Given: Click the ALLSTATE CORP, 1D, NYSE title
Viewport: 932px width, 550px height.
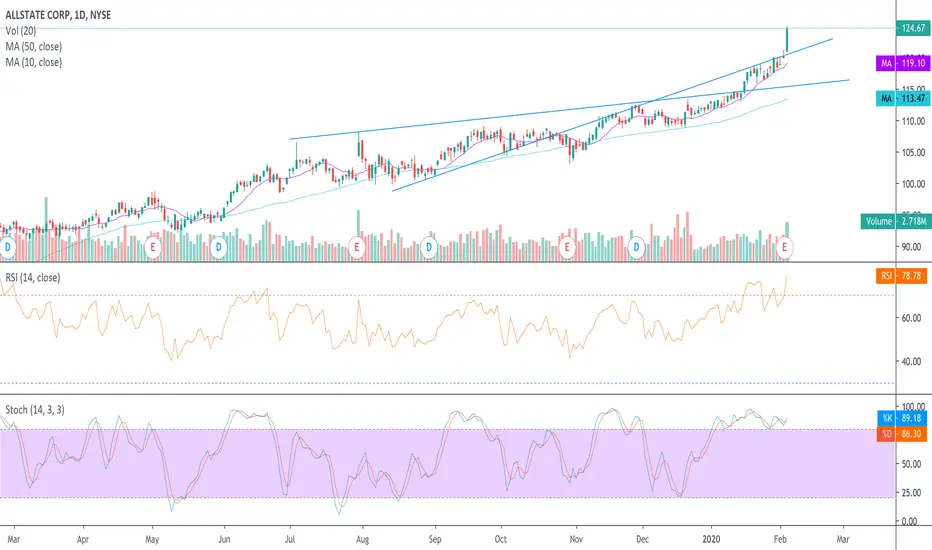Looking at the screenshot, I should [x=58, y=15].
